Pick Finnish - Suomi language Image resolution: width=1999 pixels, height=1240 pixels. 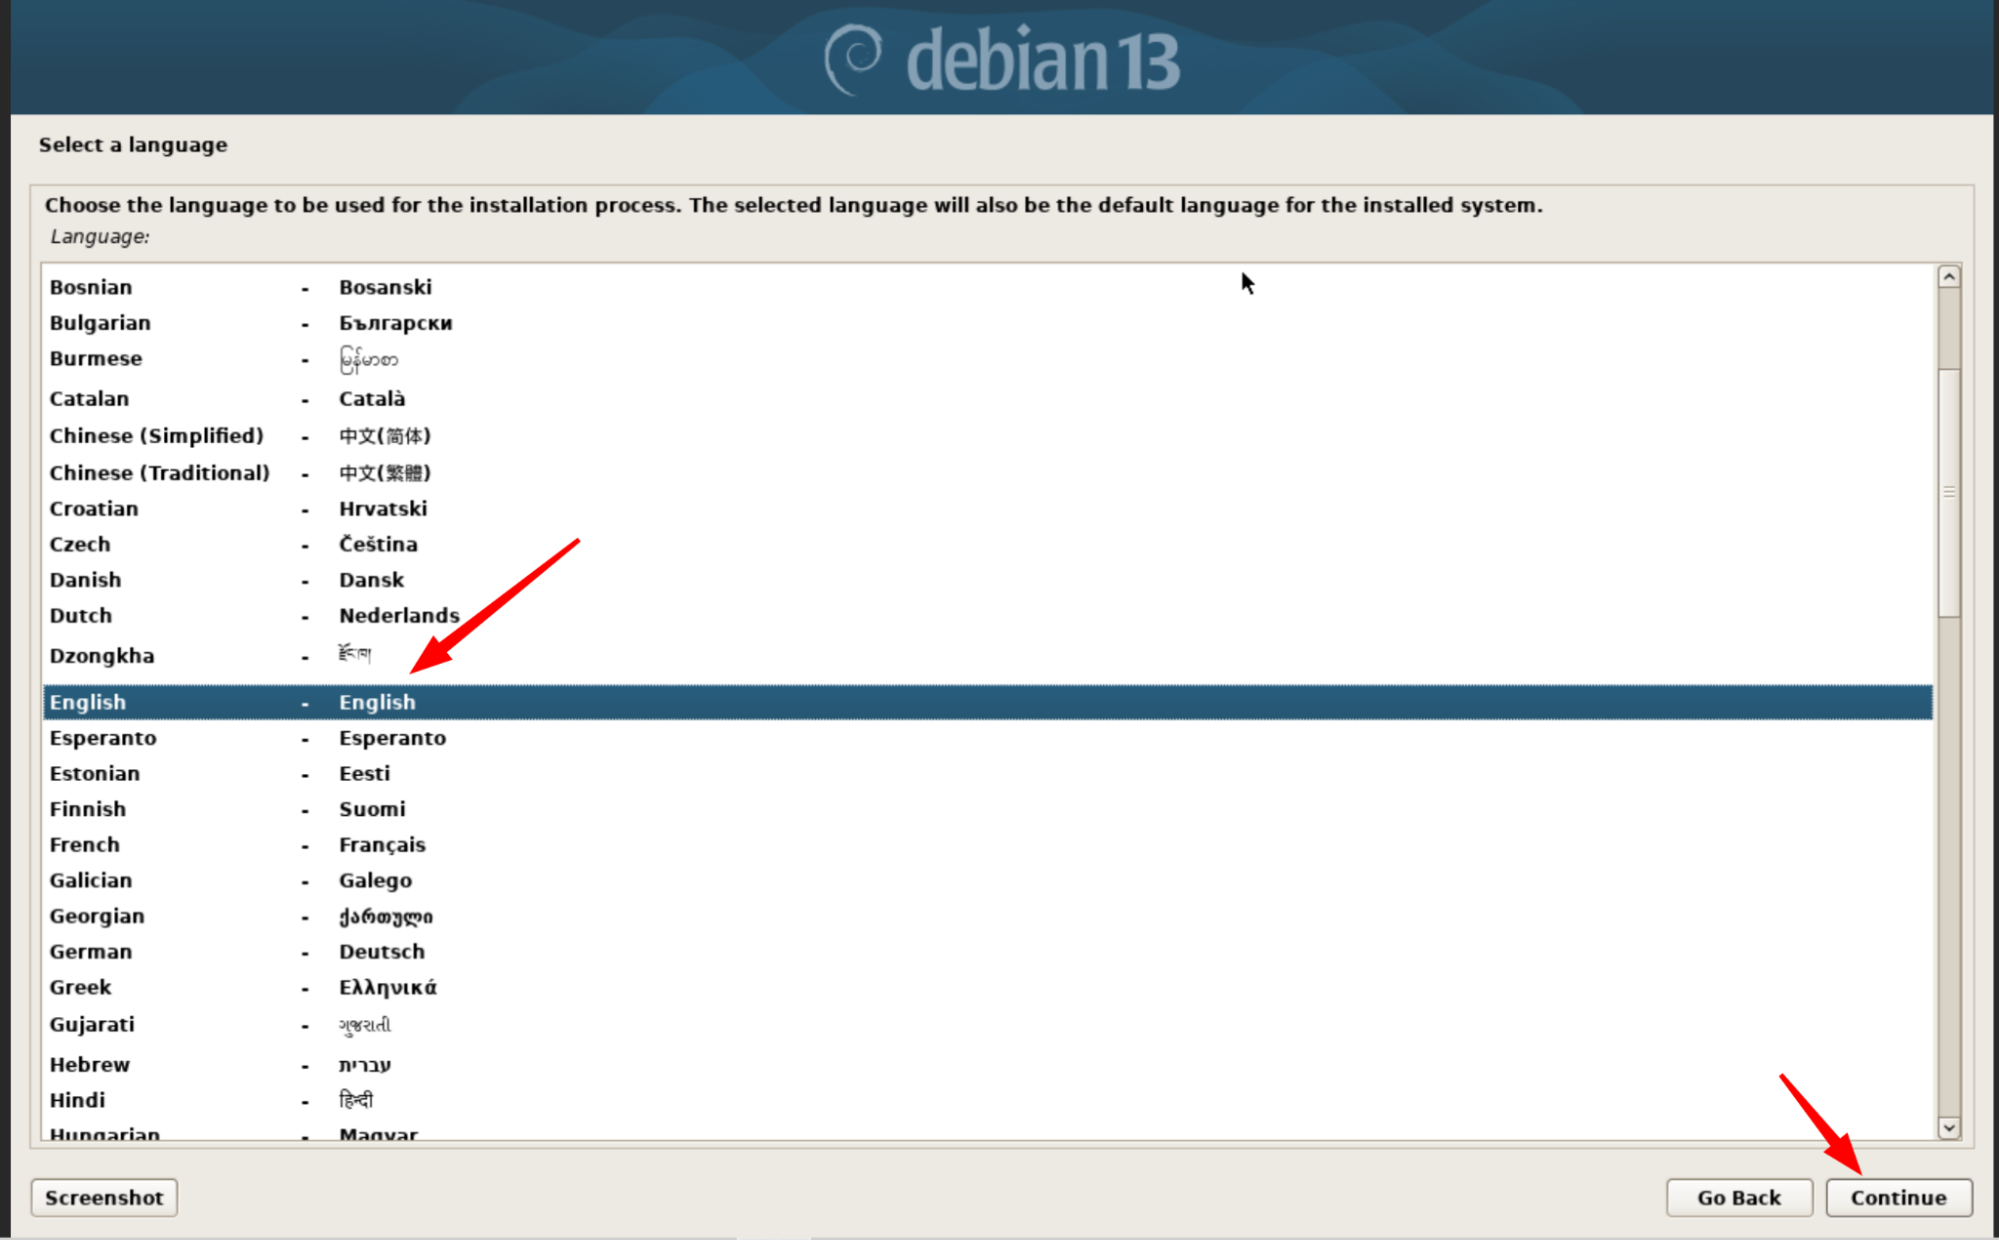[x=987, y=809]
